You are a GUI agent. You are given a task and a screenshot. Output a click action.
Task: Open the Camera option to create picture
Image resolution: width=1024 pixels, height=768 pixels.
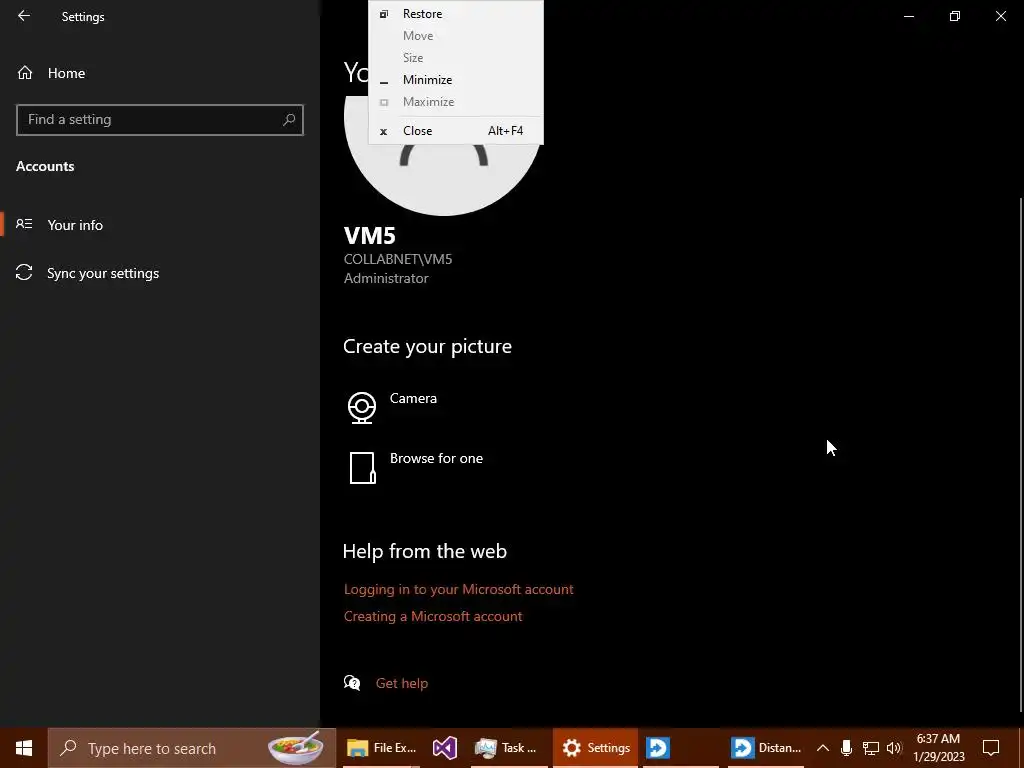coord(413,398)
